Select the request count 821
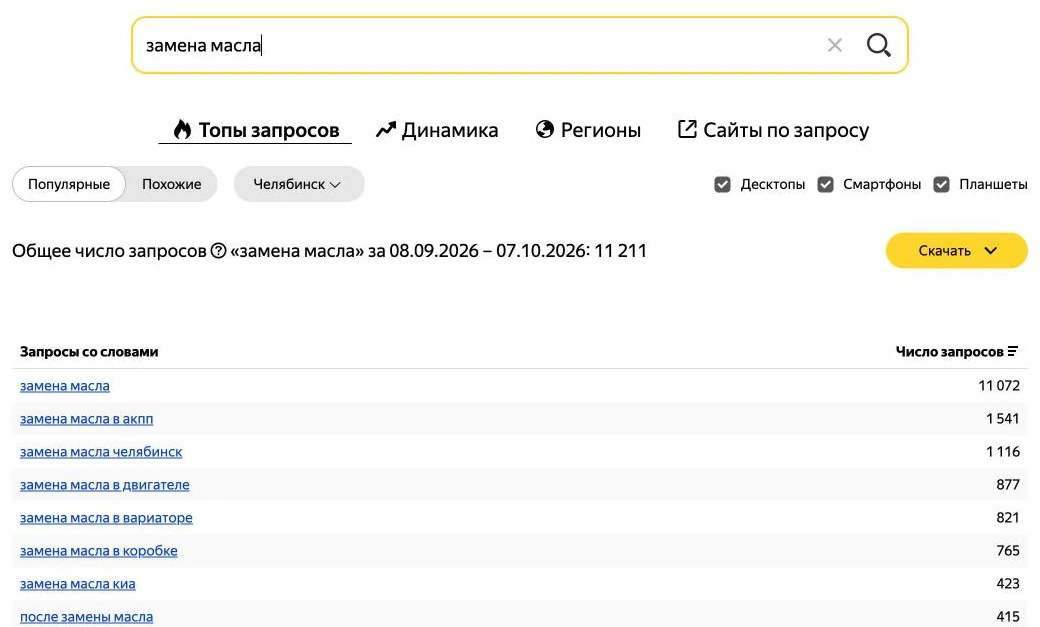 tap(1008, 518)
